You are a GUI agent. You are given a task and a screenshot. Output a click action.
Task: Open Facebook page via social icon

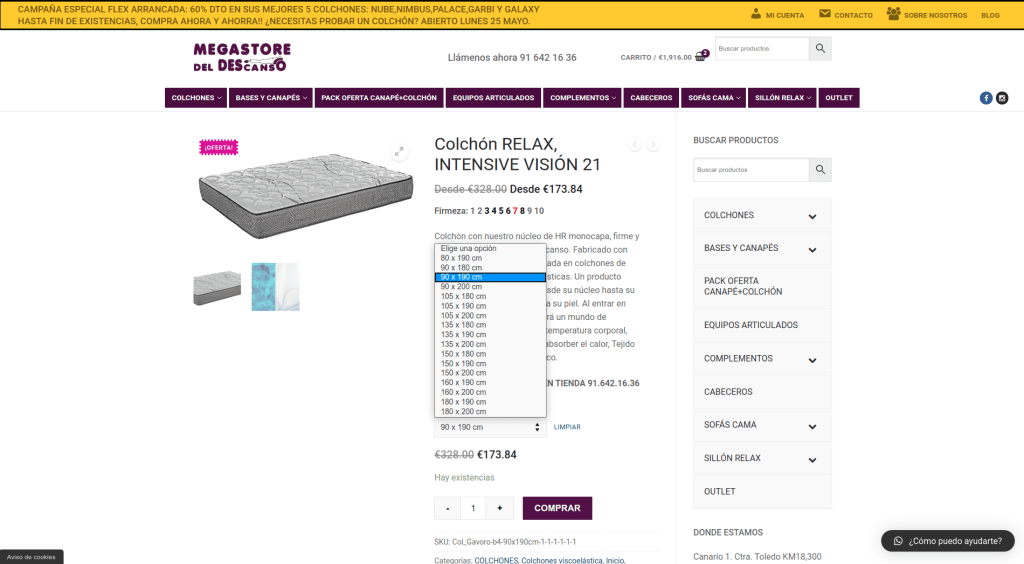(986, 98)
